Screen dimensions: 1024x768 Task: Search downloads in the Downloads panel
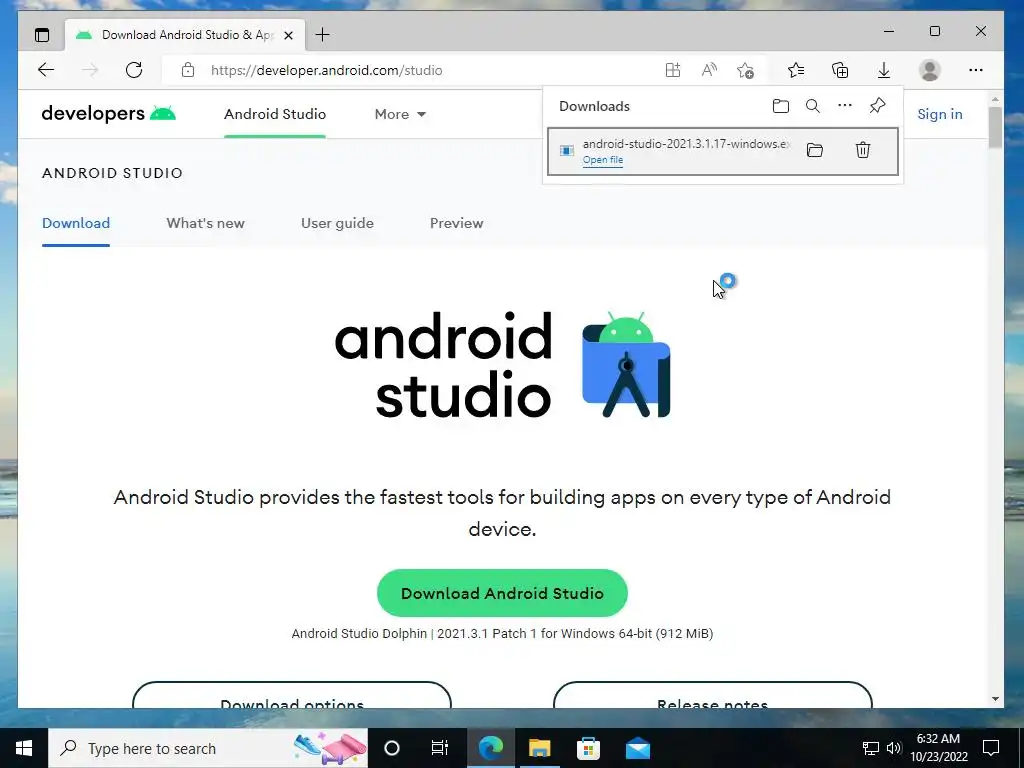point(812,106)
